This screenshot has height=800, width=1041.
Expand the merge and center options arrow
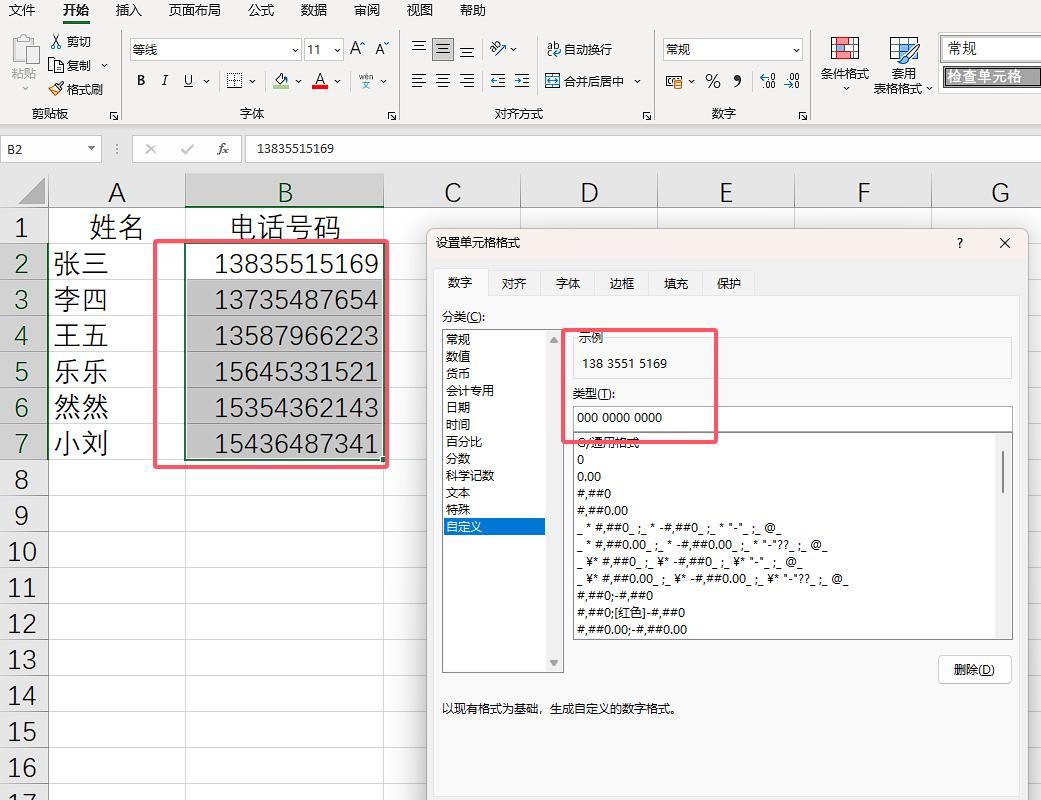click(x=637, y=81)
